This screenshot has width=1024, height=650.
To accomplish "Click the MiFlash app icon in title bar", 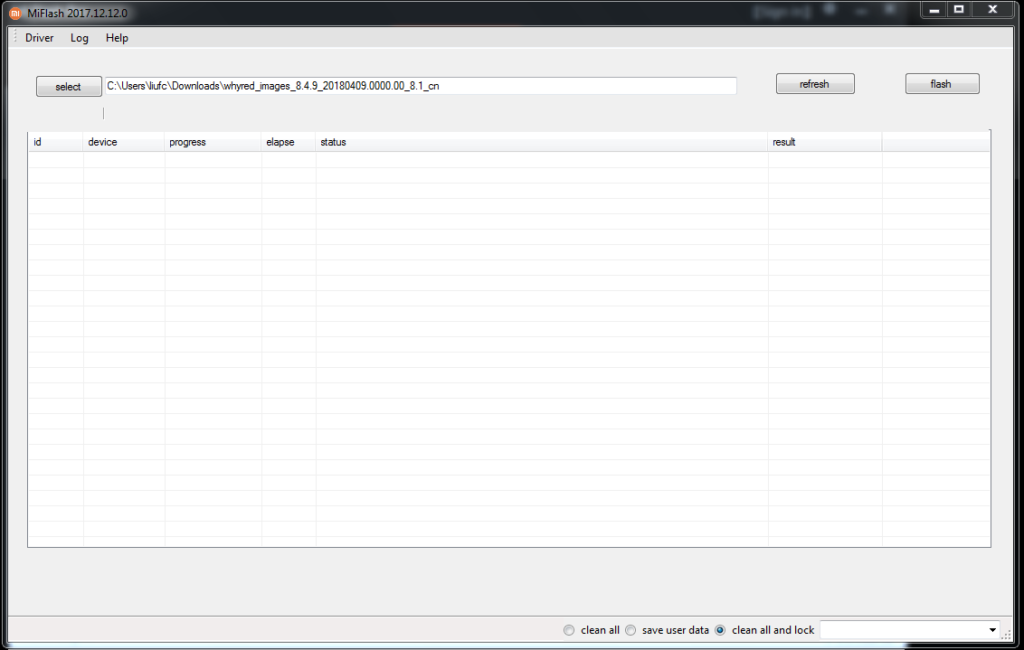I will [x=15, y=13].
